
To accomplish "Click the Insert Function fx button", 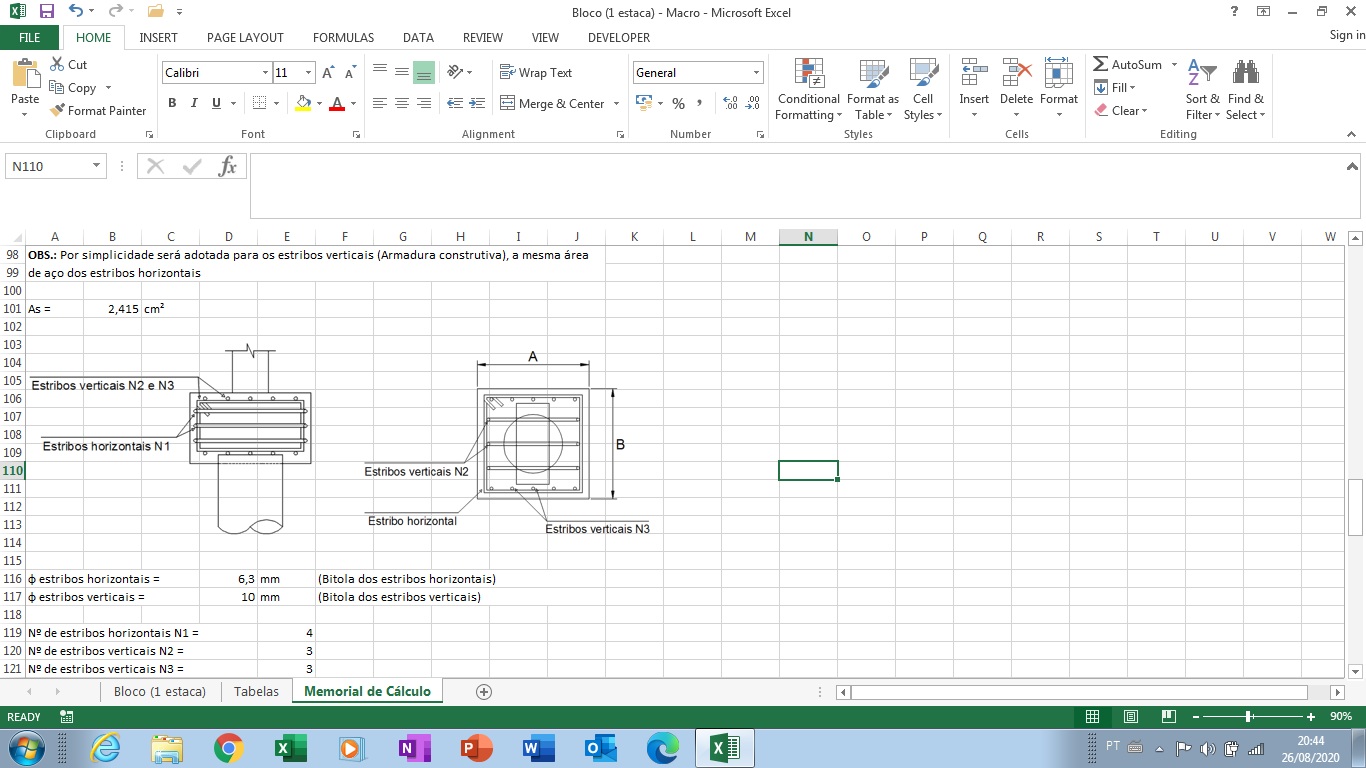I will 228,166.
